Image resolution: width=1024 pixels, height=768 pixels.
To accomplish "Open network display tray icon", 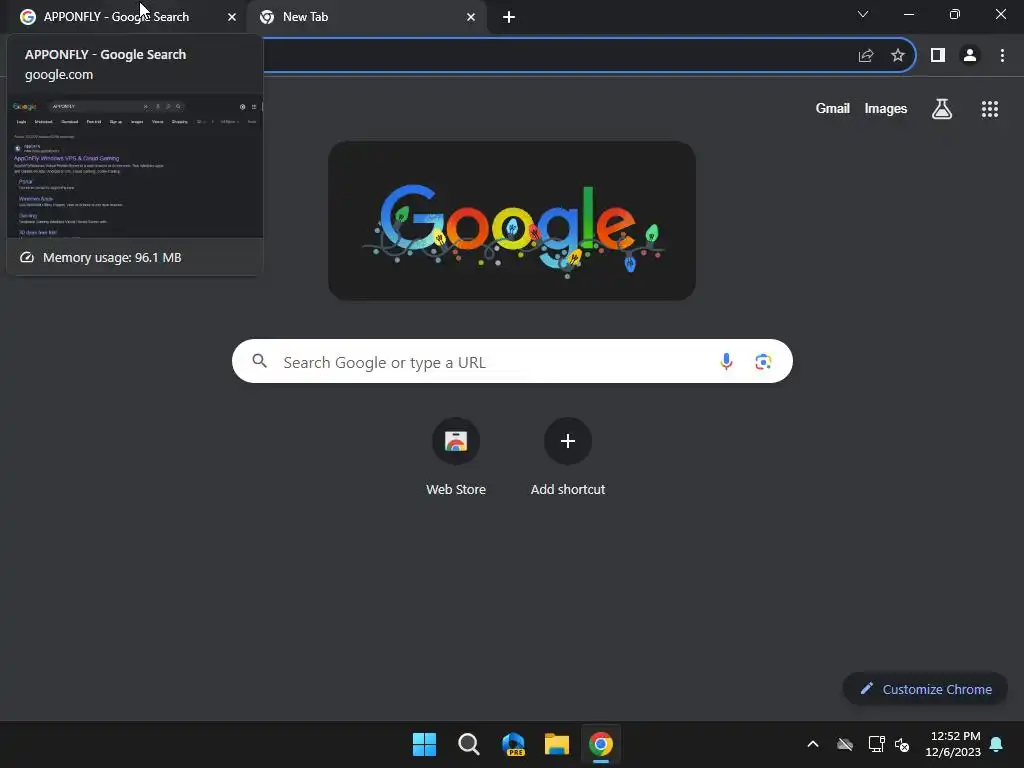I will click(876, 744).
